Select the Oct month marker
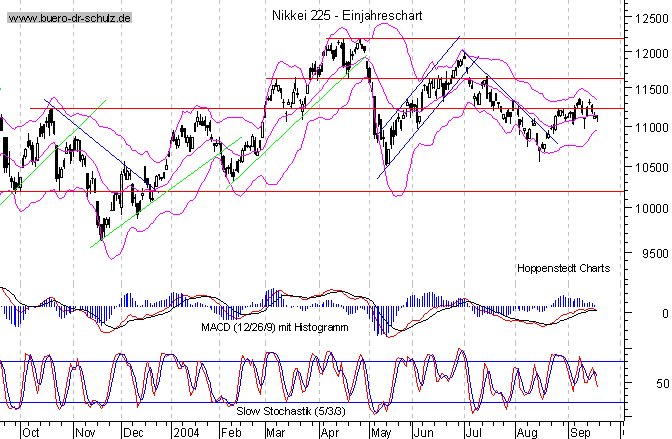 coord(32,432)
